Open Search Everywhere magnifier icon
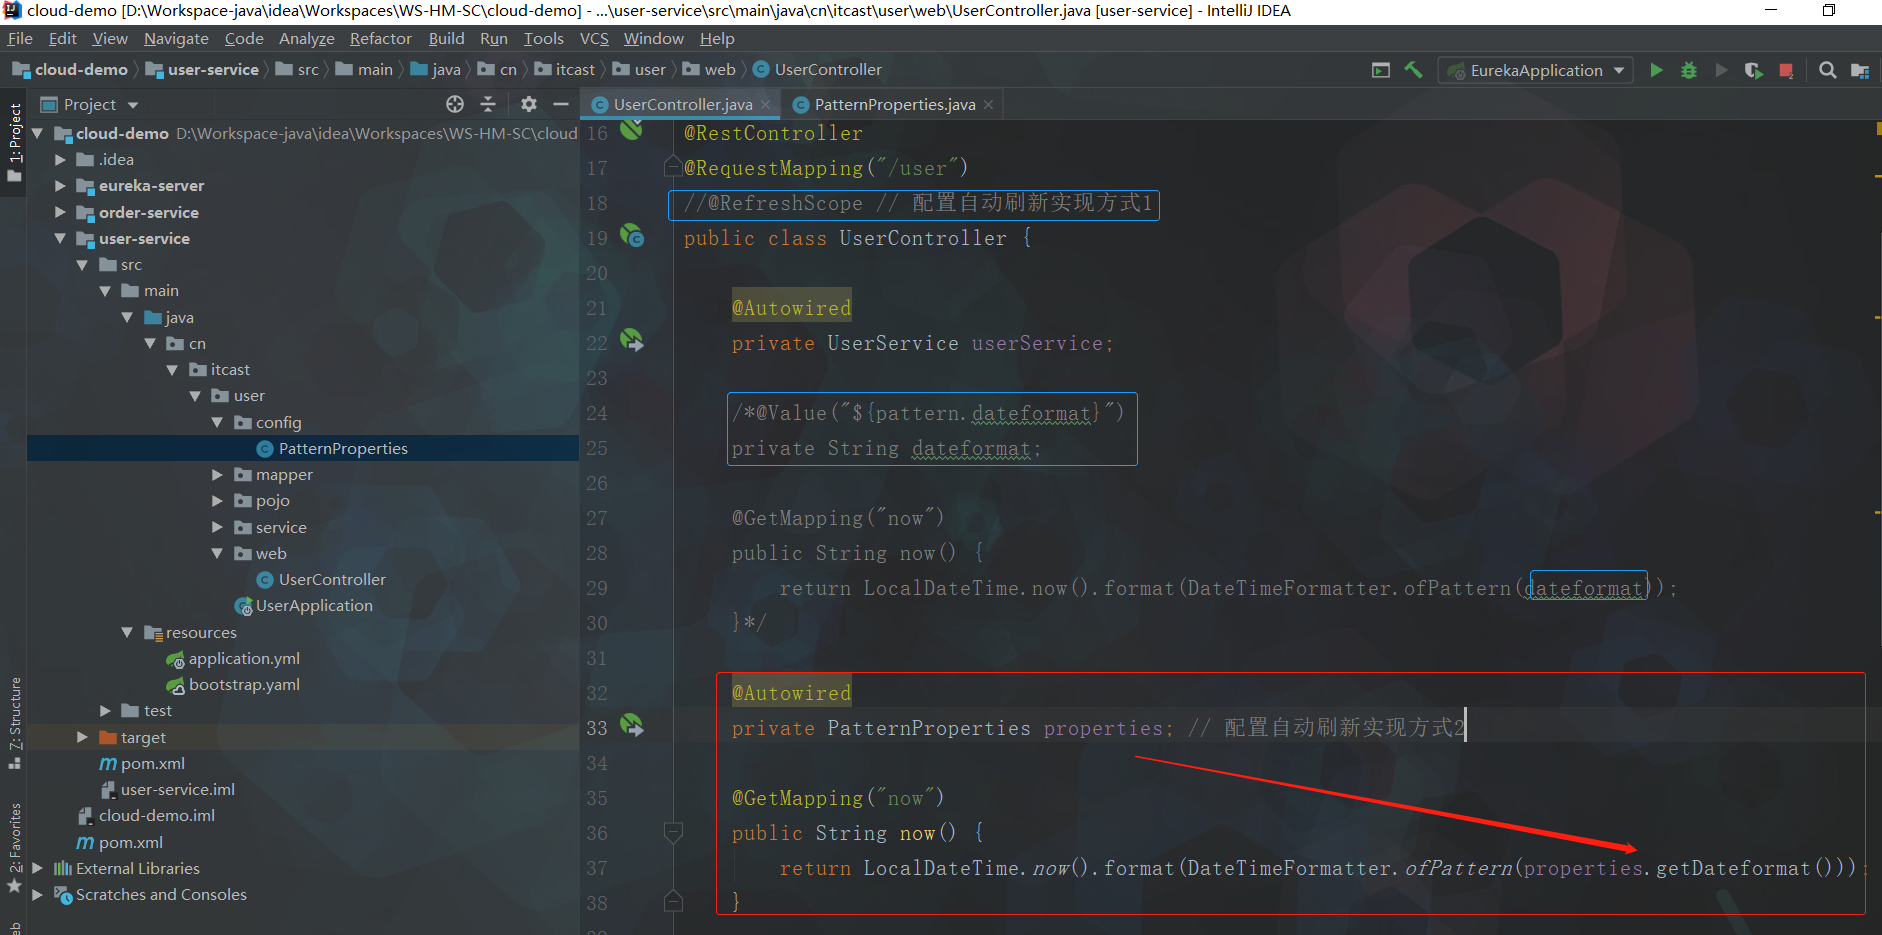This screenshot has height=935, width=1882. pyautogui.click(x=1827, y=70)
